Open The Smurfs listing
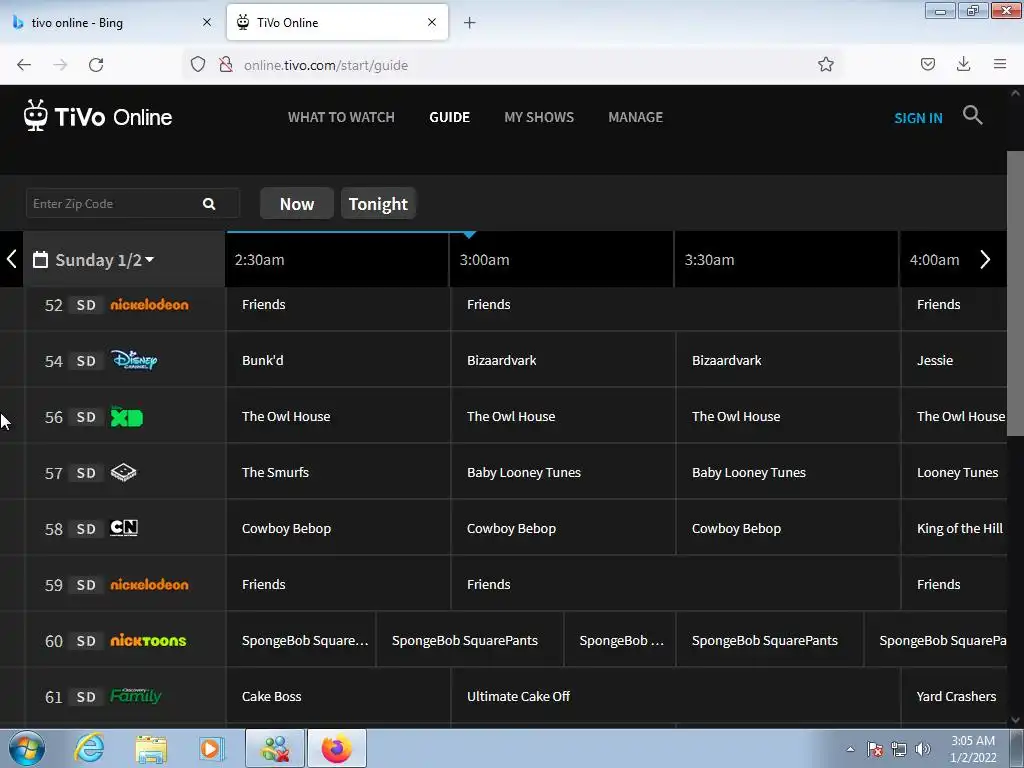 point(338,472)
